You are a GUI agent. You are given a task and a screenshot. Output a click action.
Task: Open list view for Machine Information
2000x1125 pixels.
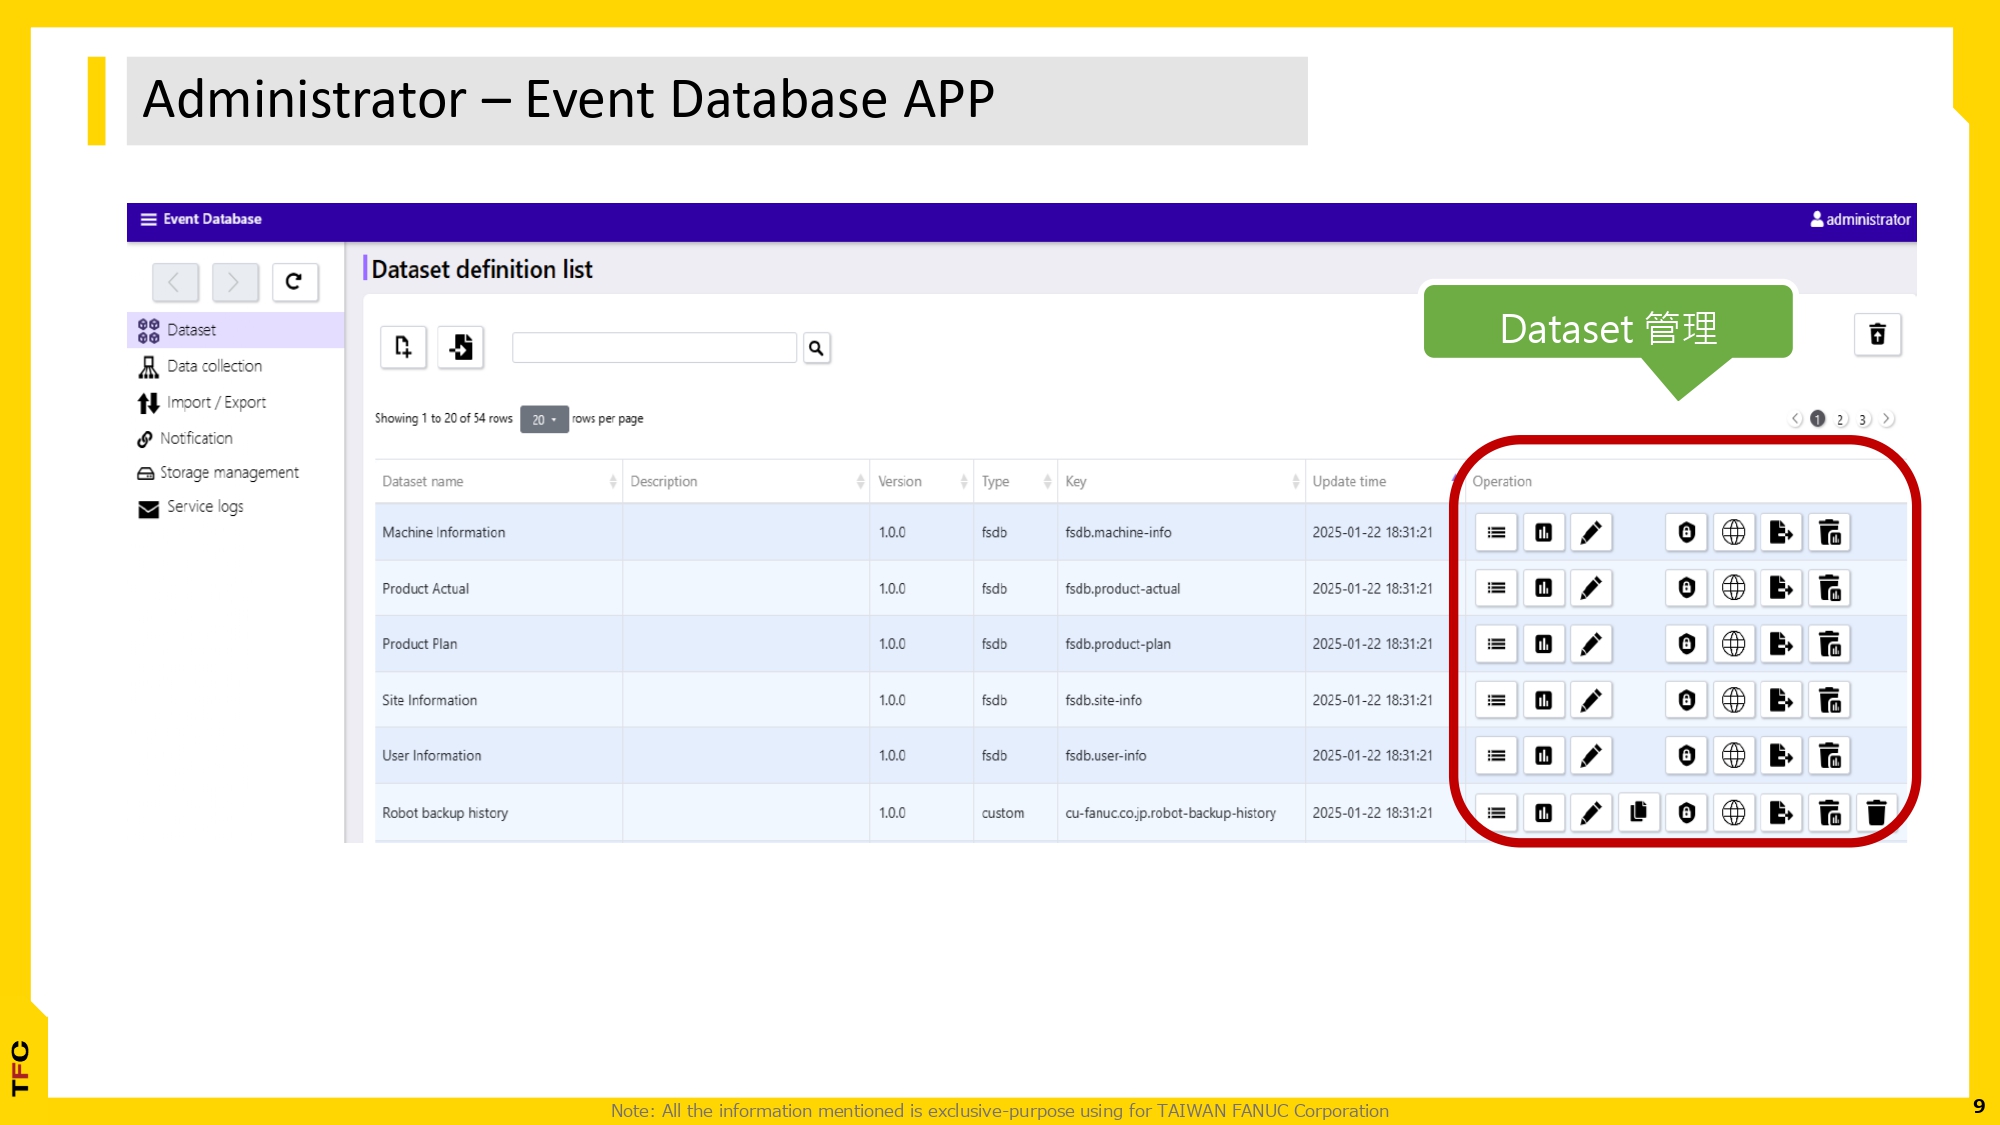1497,533
